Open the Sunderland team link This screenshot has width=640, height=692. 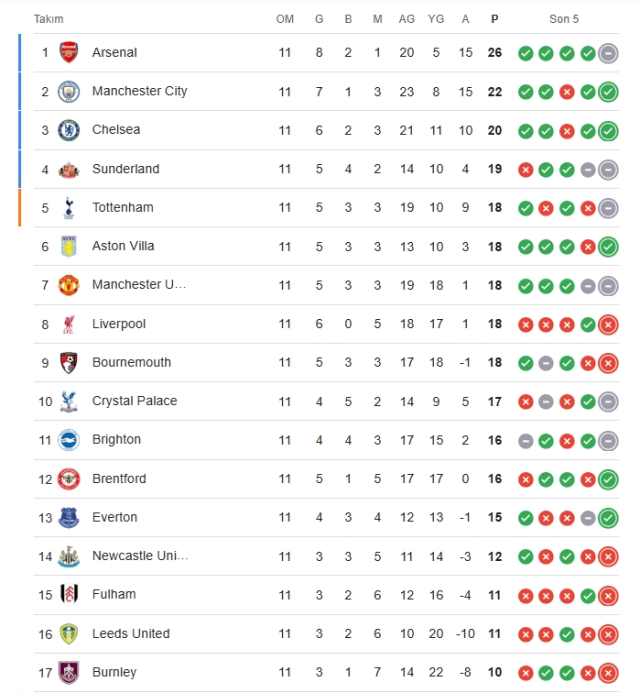click(125, 169)
